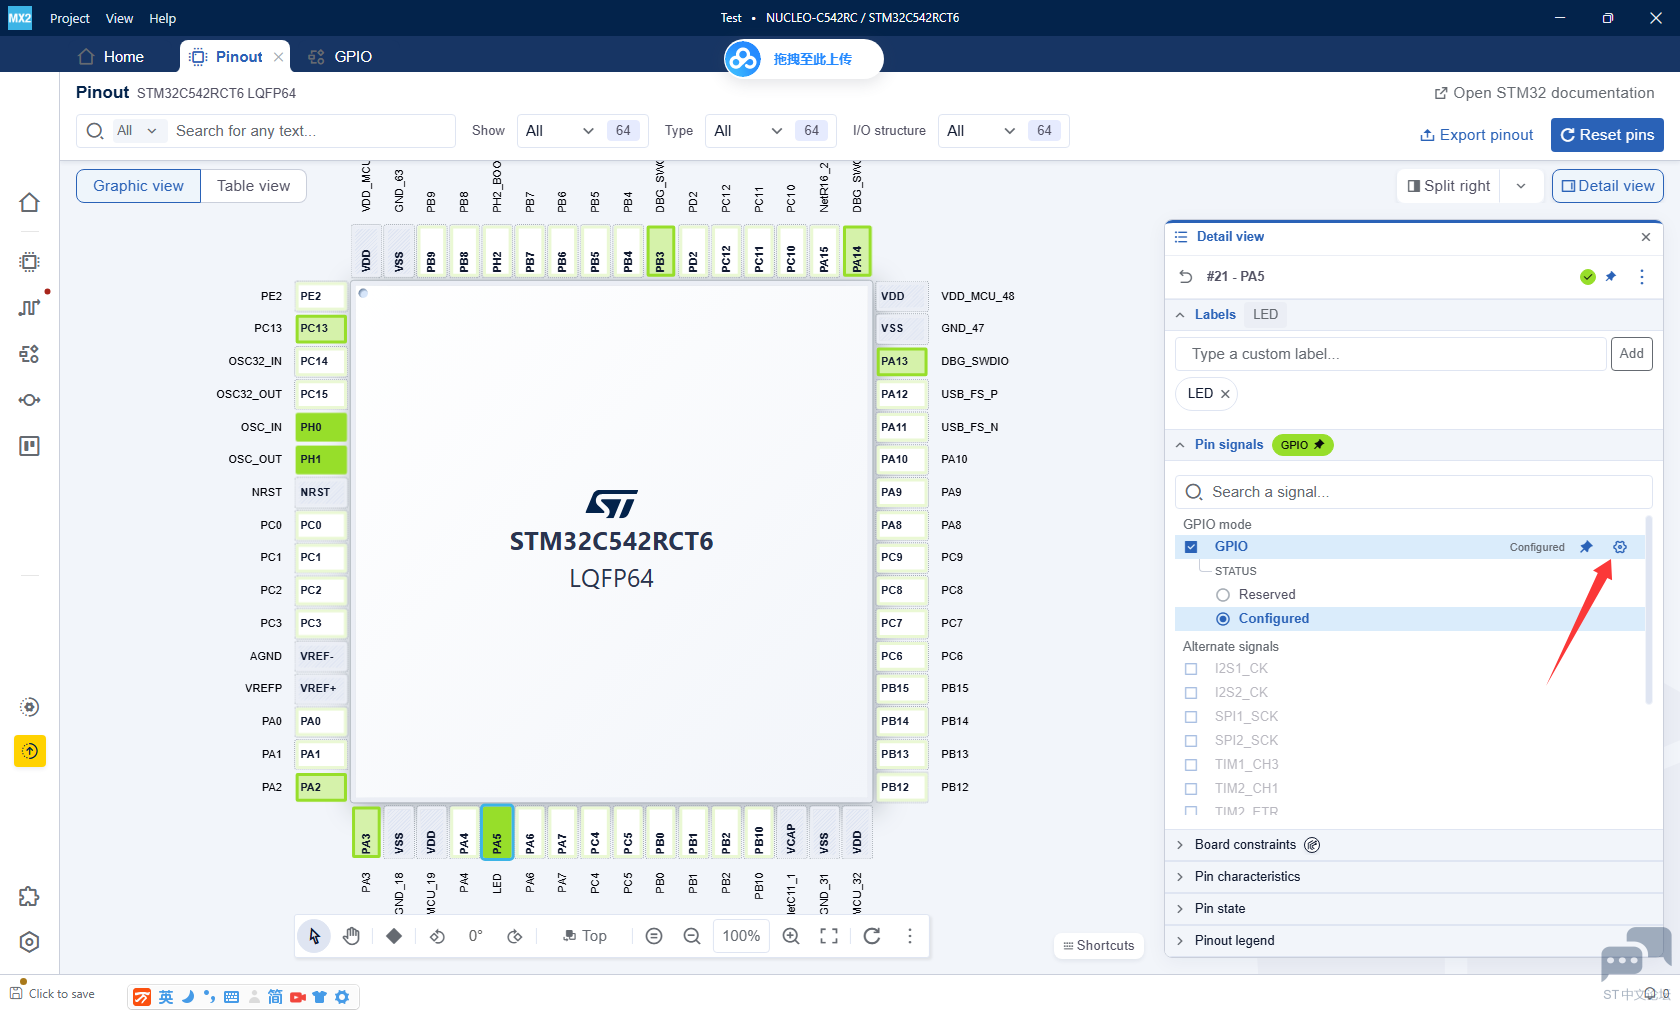1680x1010 pixels.
Task: Click the Search a signal field
Action: [x=1413, y=492]
